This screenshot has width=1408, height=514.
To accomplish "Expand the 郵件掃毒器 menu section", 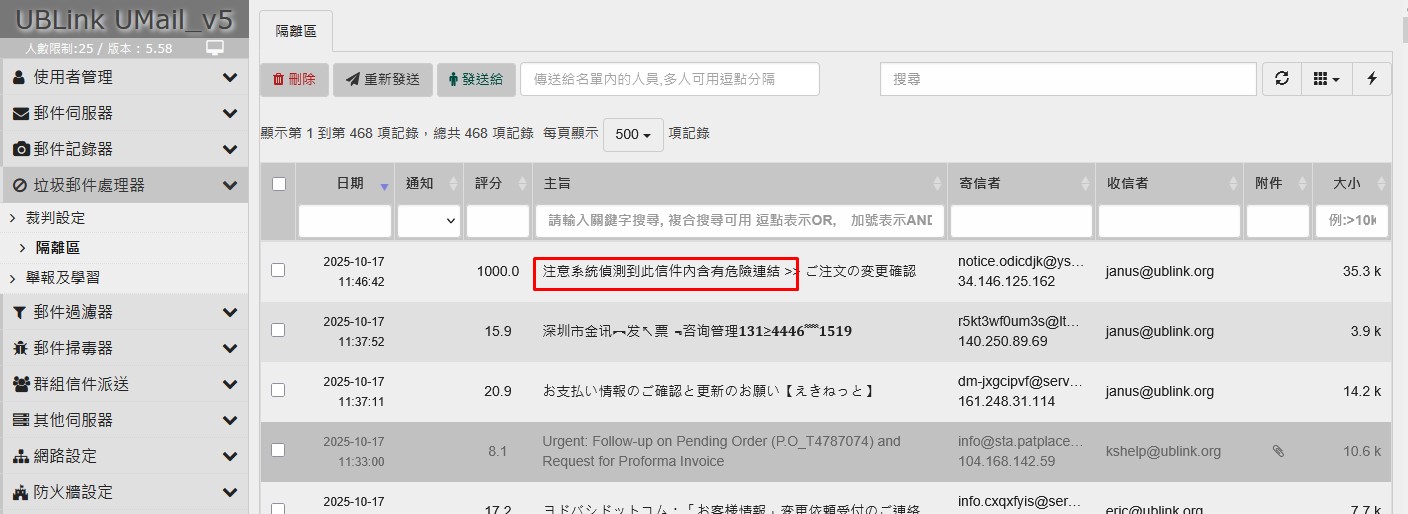I will [x=124, y=348].
